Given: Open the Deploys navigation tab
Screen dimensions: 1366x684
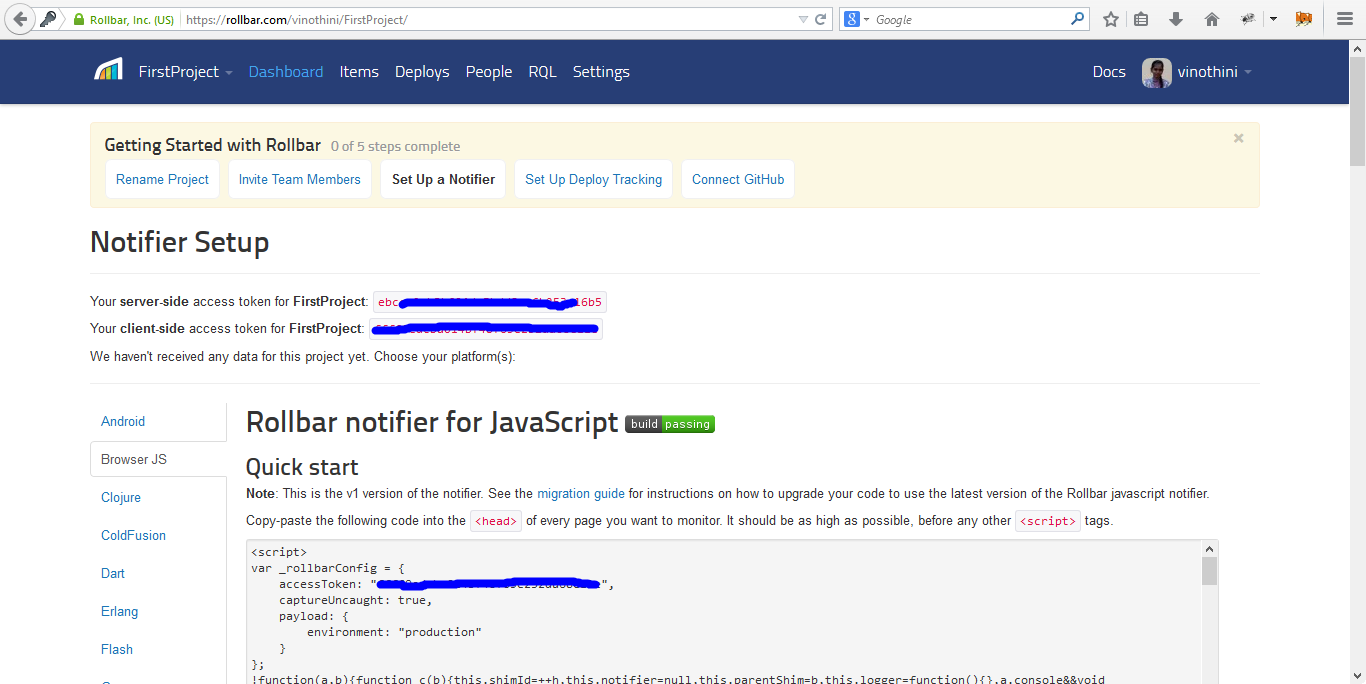Looking at the screenshot, I should [x=422, y=72].
